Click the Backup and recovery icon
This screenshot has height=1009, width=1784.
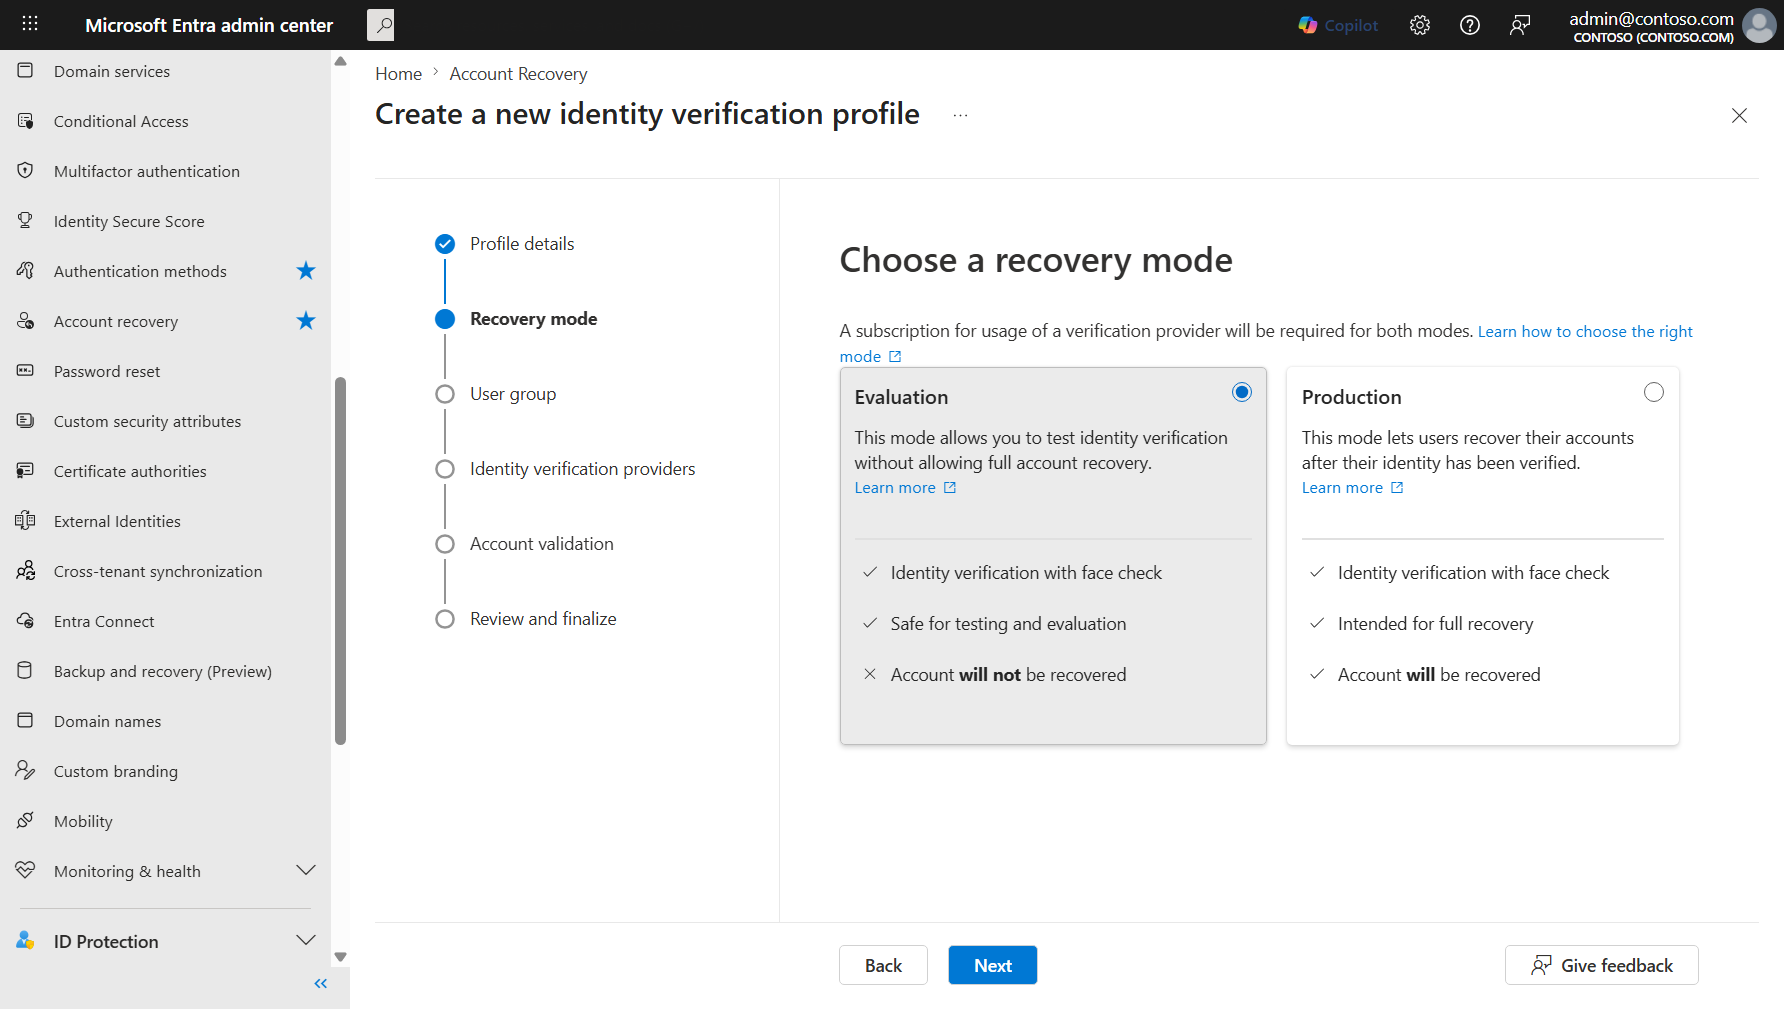click(26, 671)
